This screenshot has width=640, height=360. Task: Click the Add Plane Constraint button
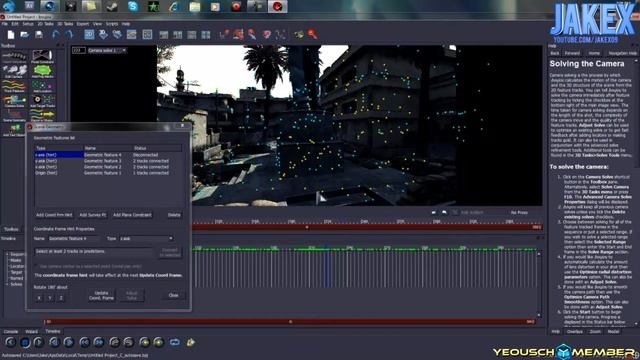point(132,215)
